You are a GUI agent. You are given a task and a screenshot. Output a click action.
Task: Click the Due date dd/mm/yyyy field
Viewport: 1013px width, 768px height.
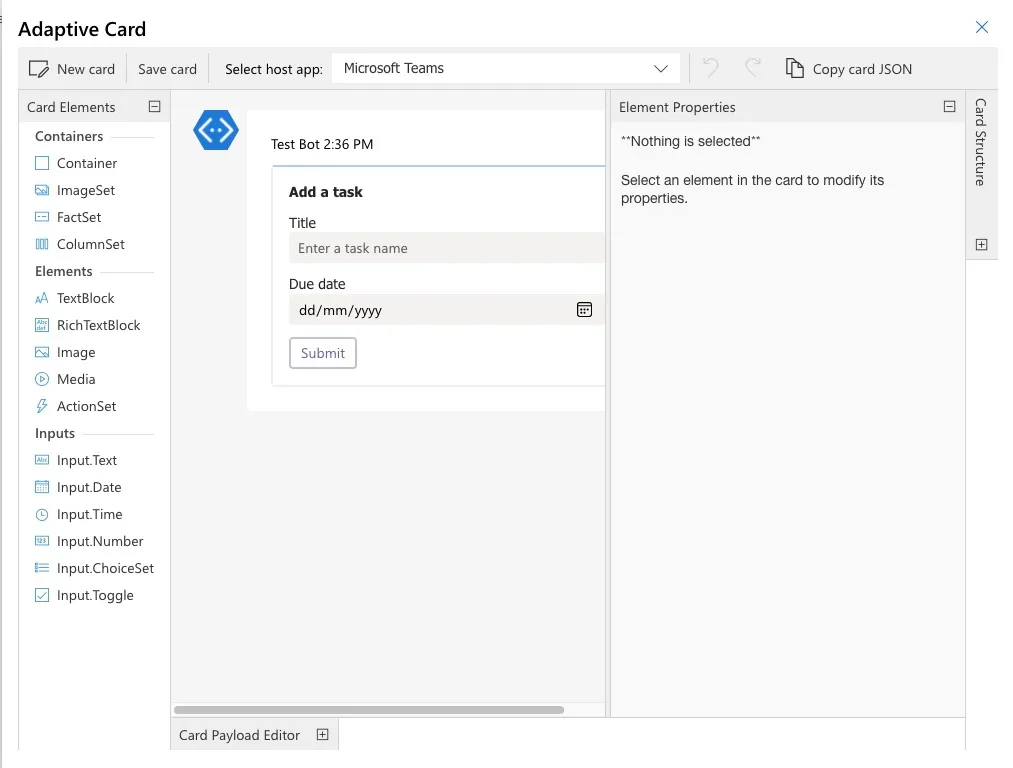(446, 310)
